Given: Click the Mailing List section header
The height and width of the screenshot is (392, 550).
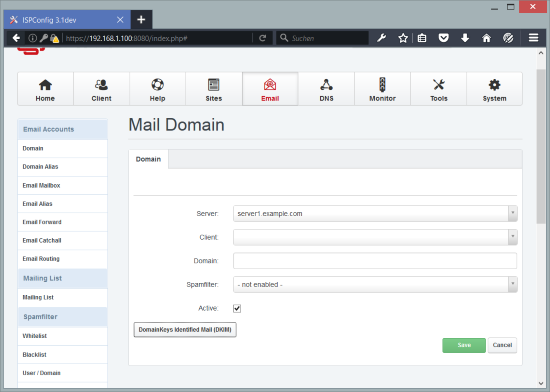Looking at the screenshot, I should click(62, 278).
